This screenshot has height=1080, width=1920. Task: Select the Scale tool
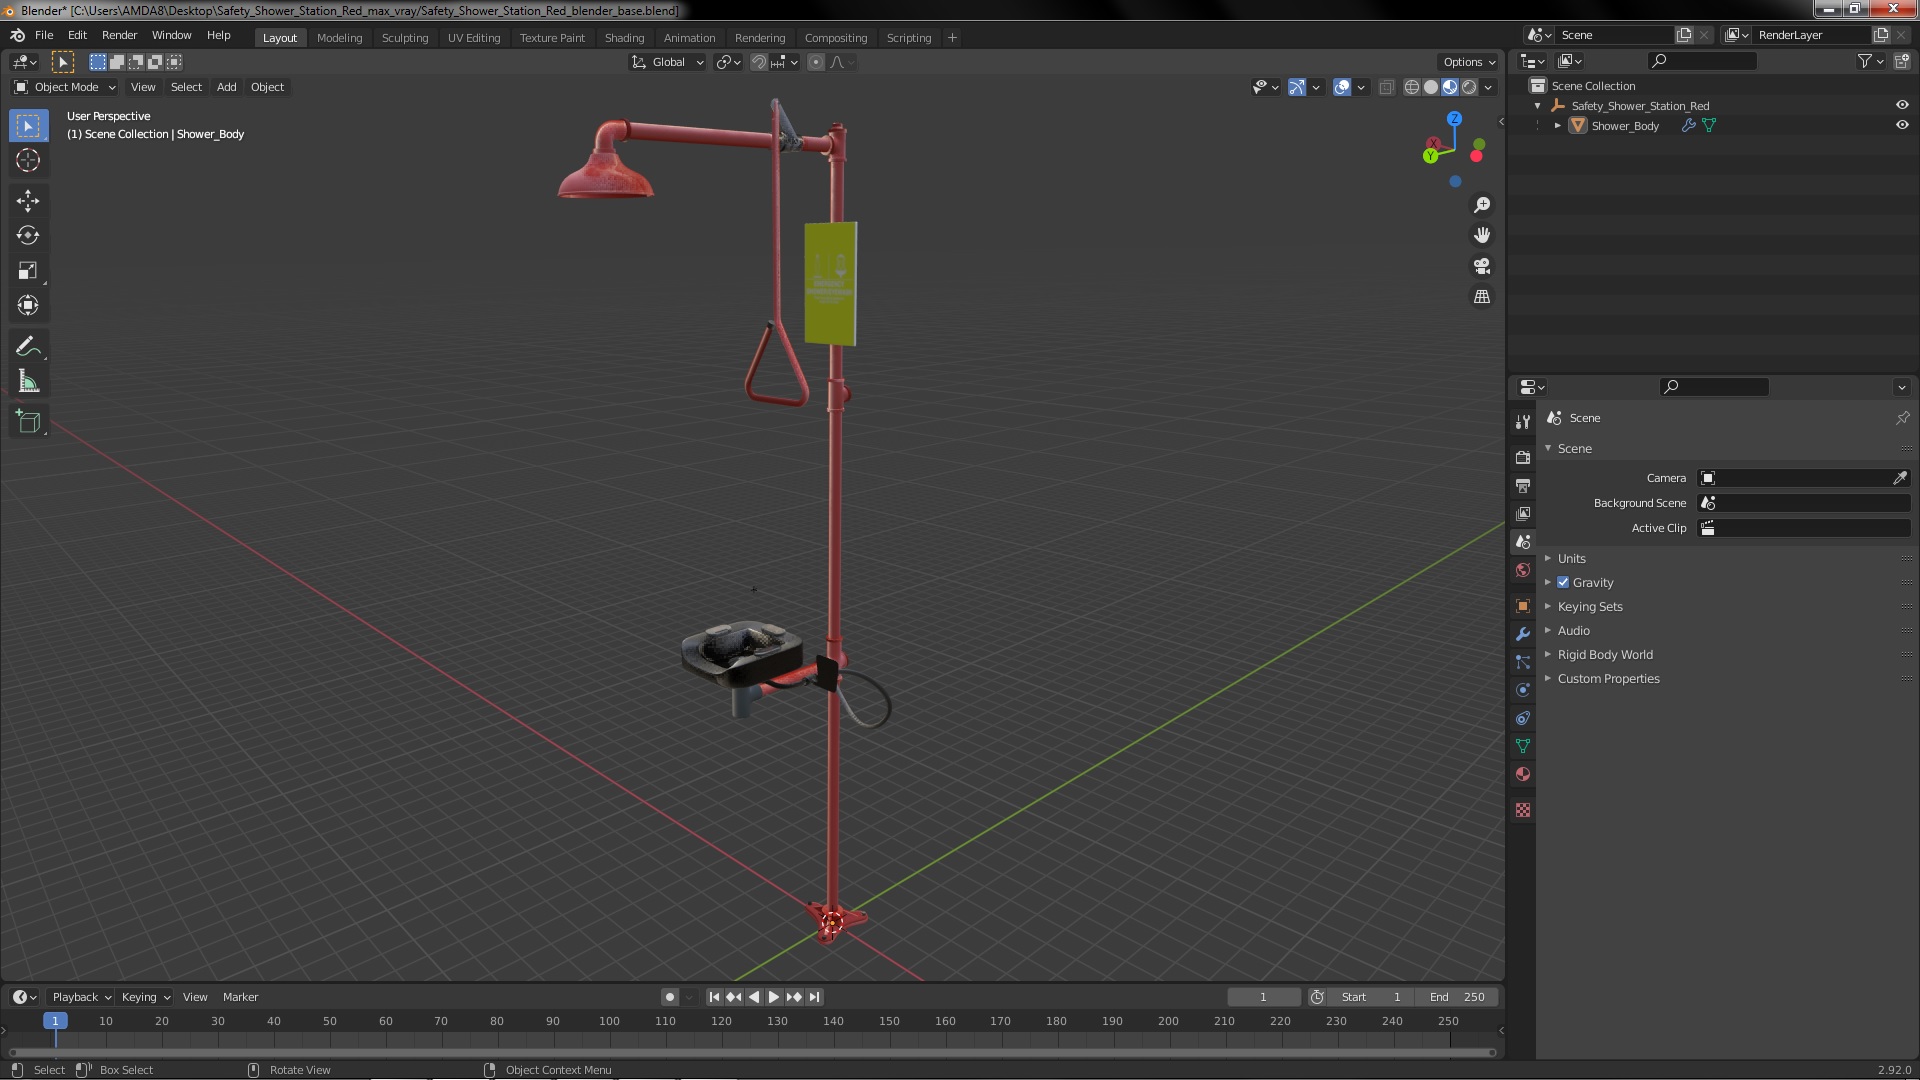(28, 271)
